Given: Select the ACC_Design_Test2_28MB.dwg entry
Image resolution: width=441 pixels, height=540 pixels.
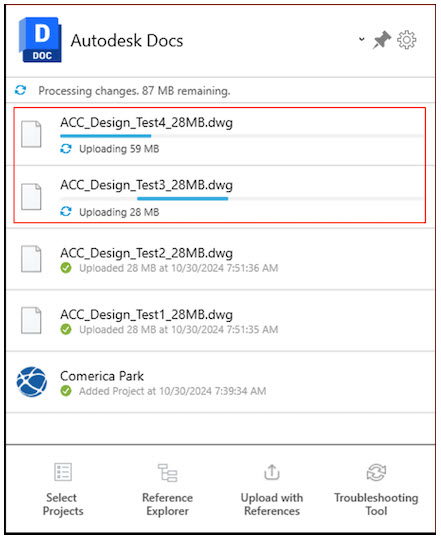Looking at the screenshot, I should (x=220, y=259).
